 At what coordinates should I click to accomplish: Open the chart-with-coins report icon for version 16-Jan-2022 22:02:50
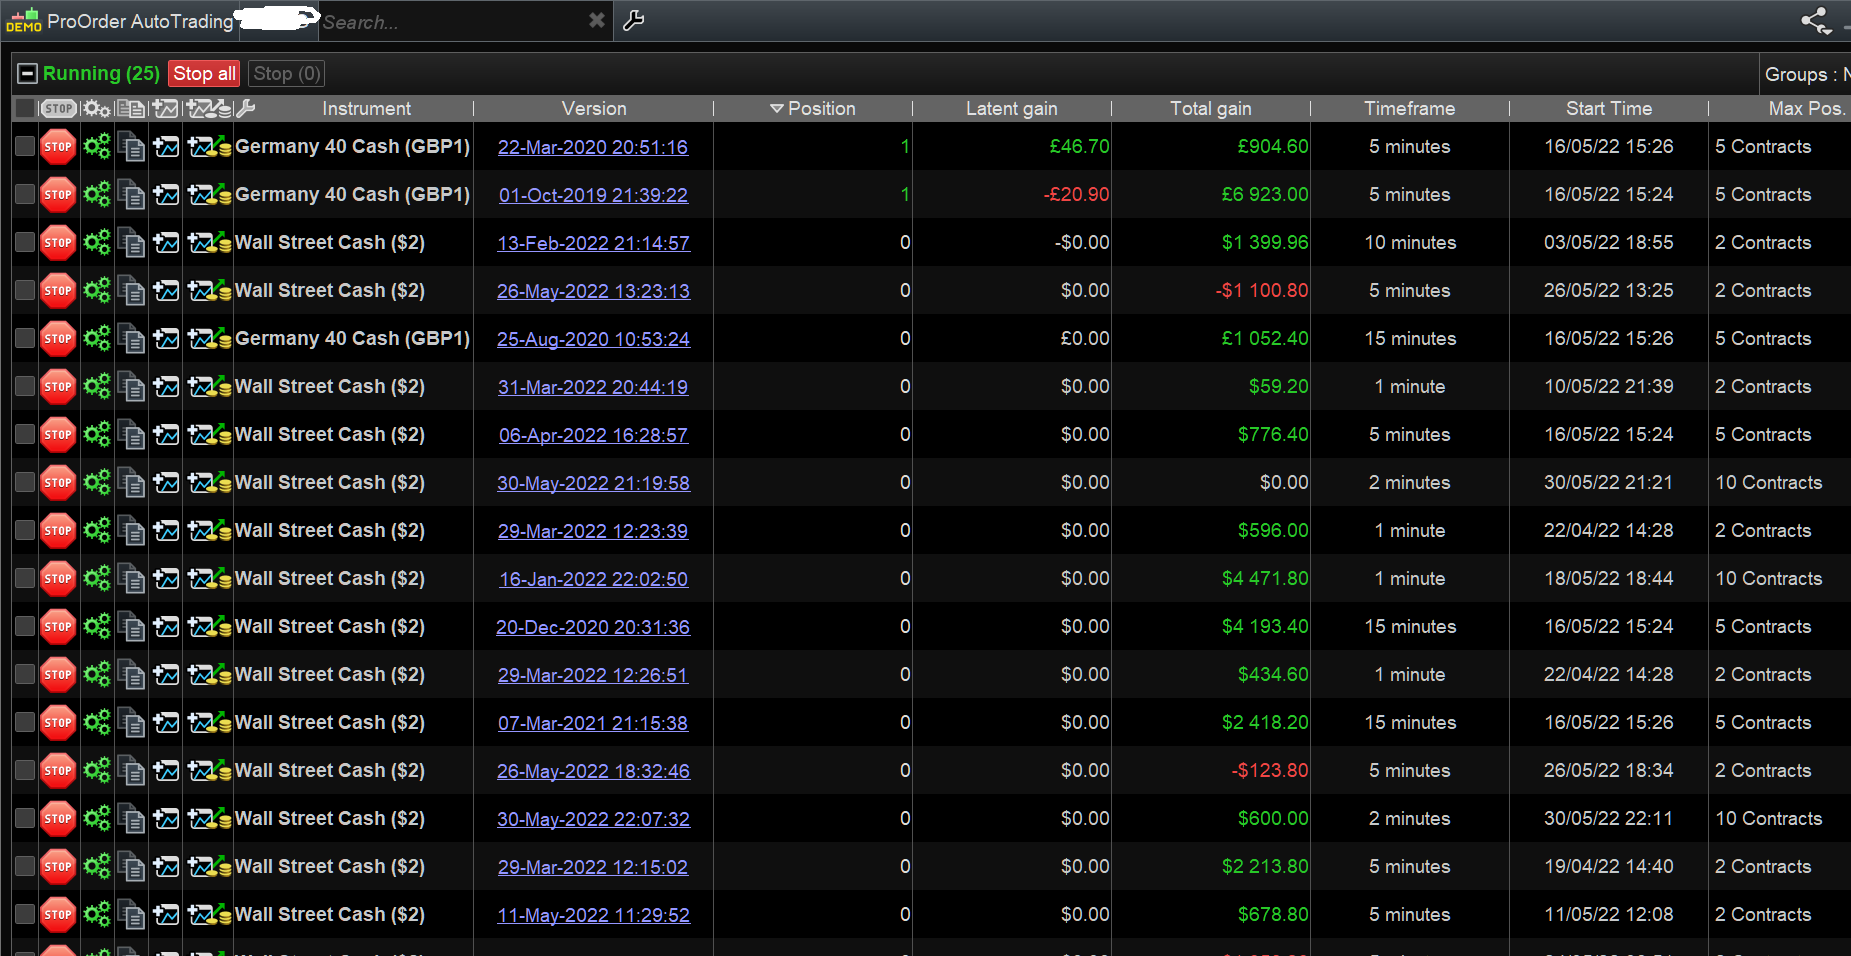209,579
